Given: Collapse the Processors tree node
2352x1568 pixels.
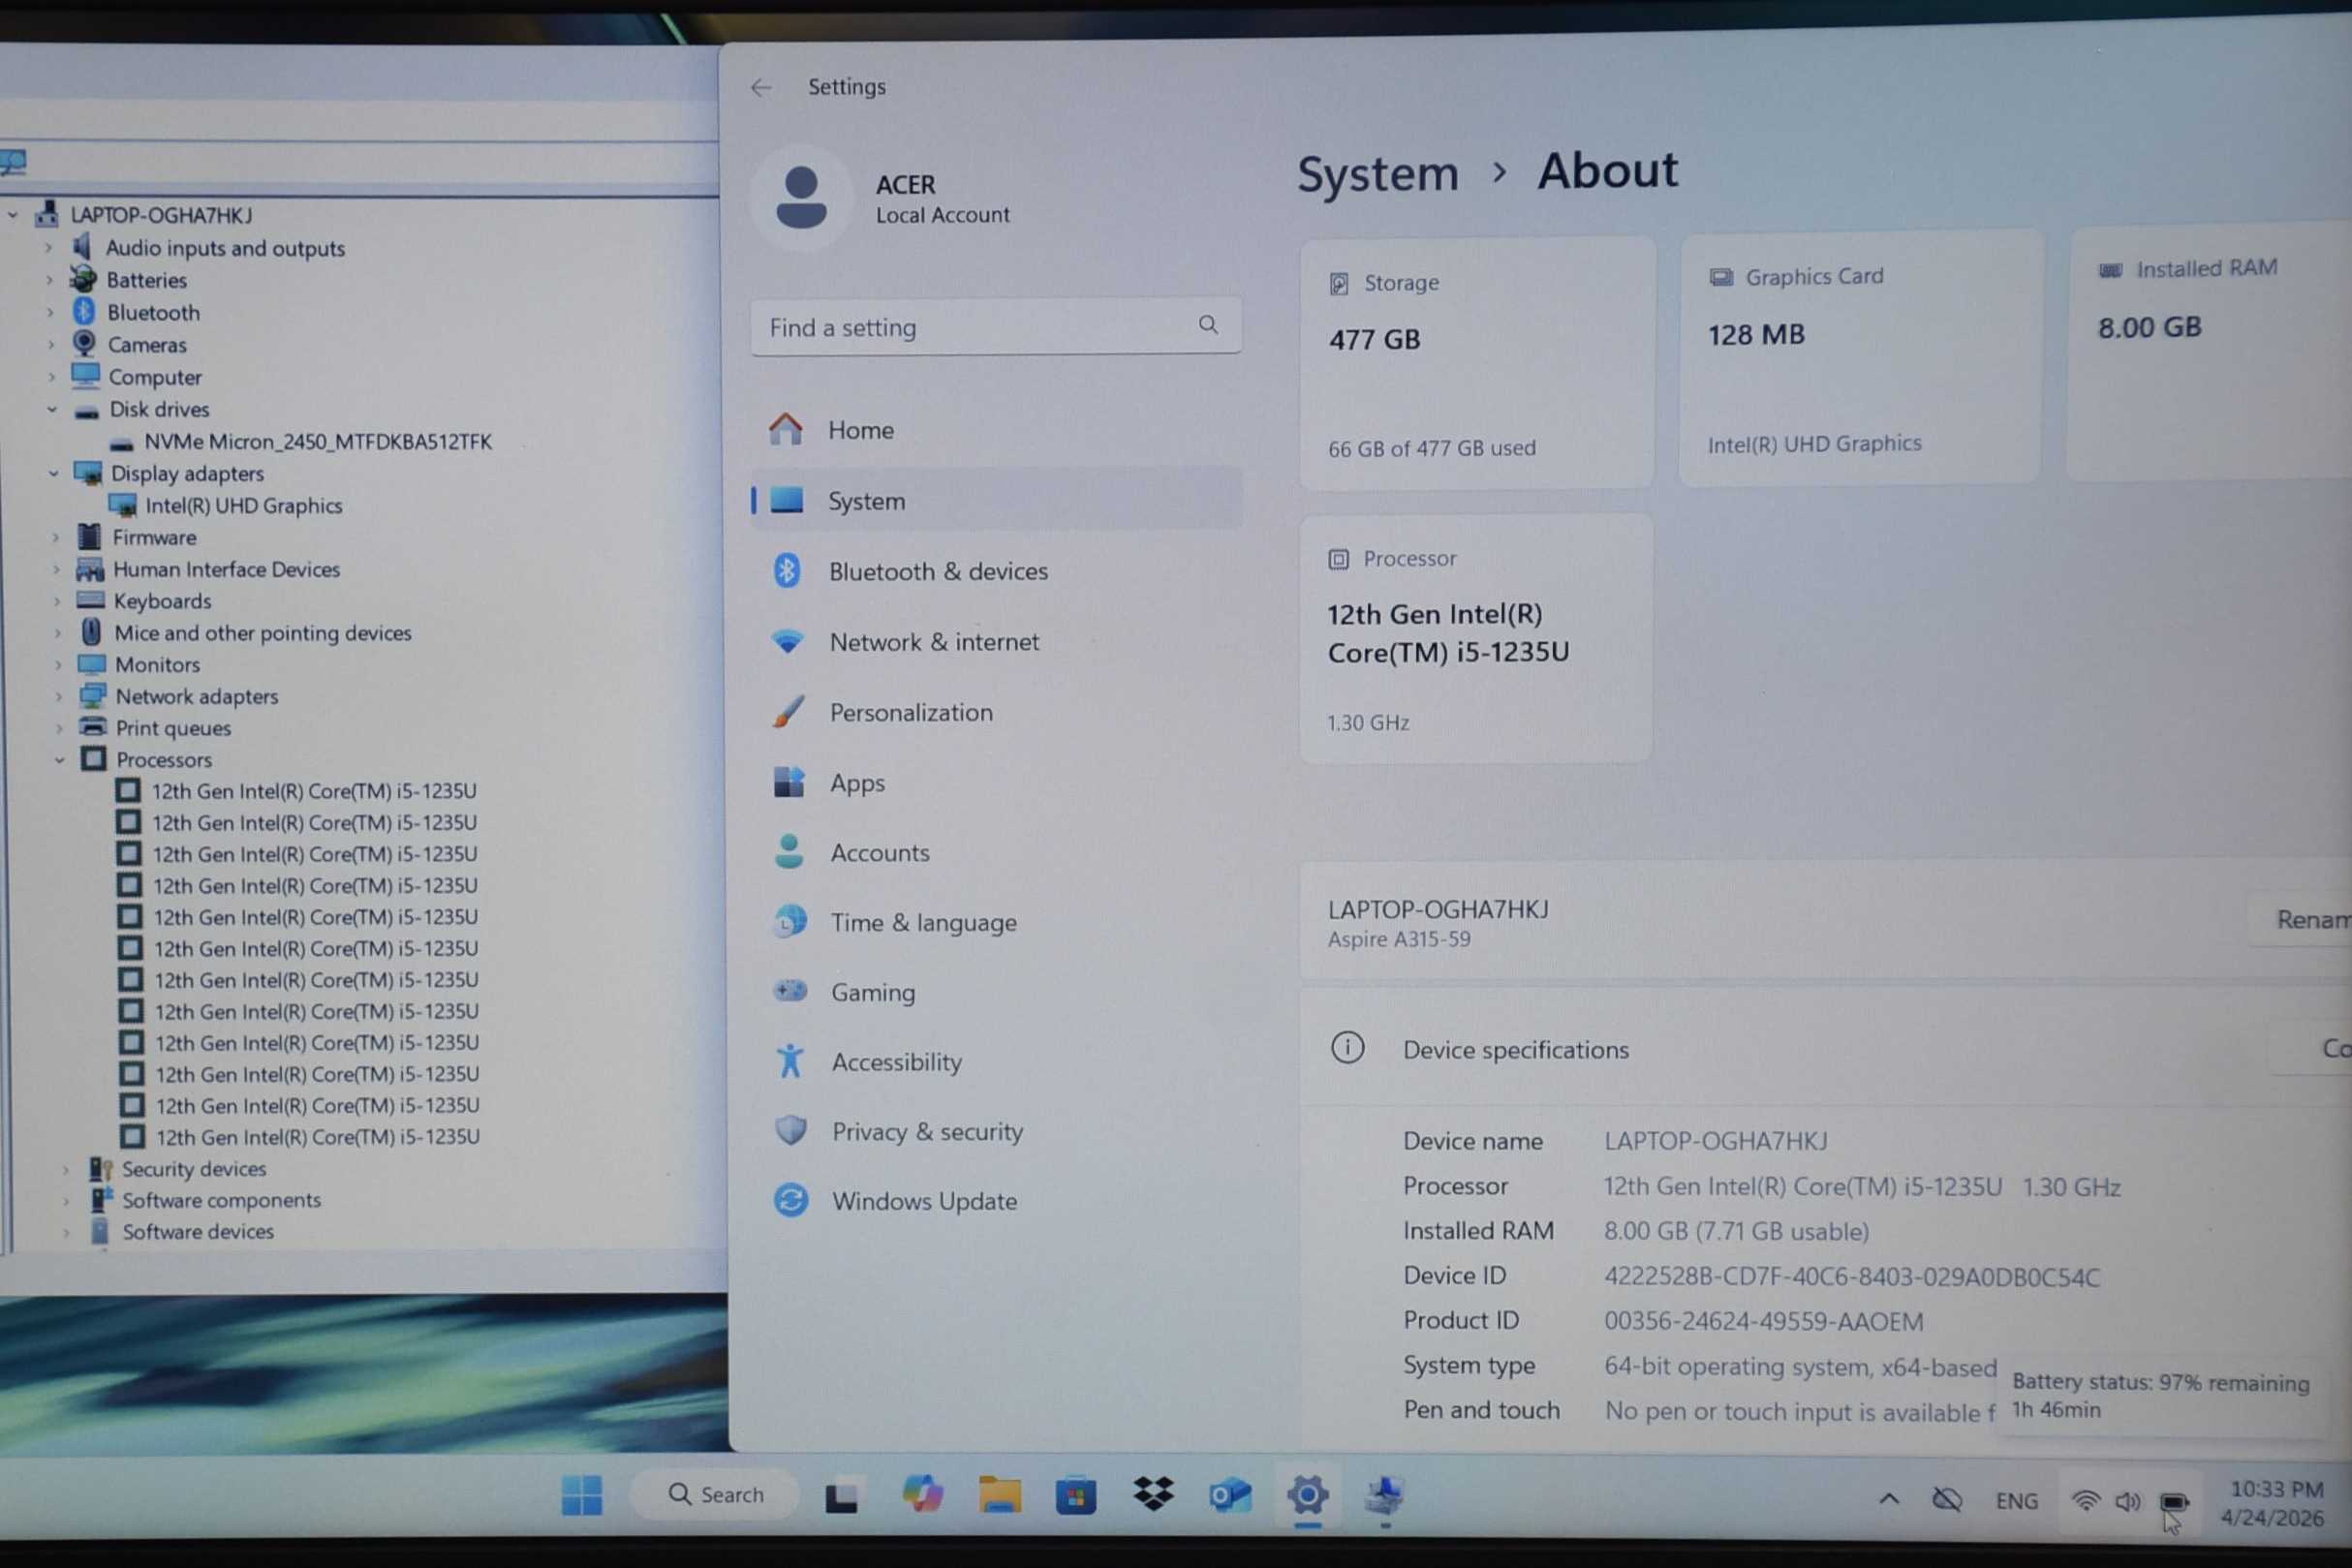Looking at the screenshot, I should click(60, 760).
